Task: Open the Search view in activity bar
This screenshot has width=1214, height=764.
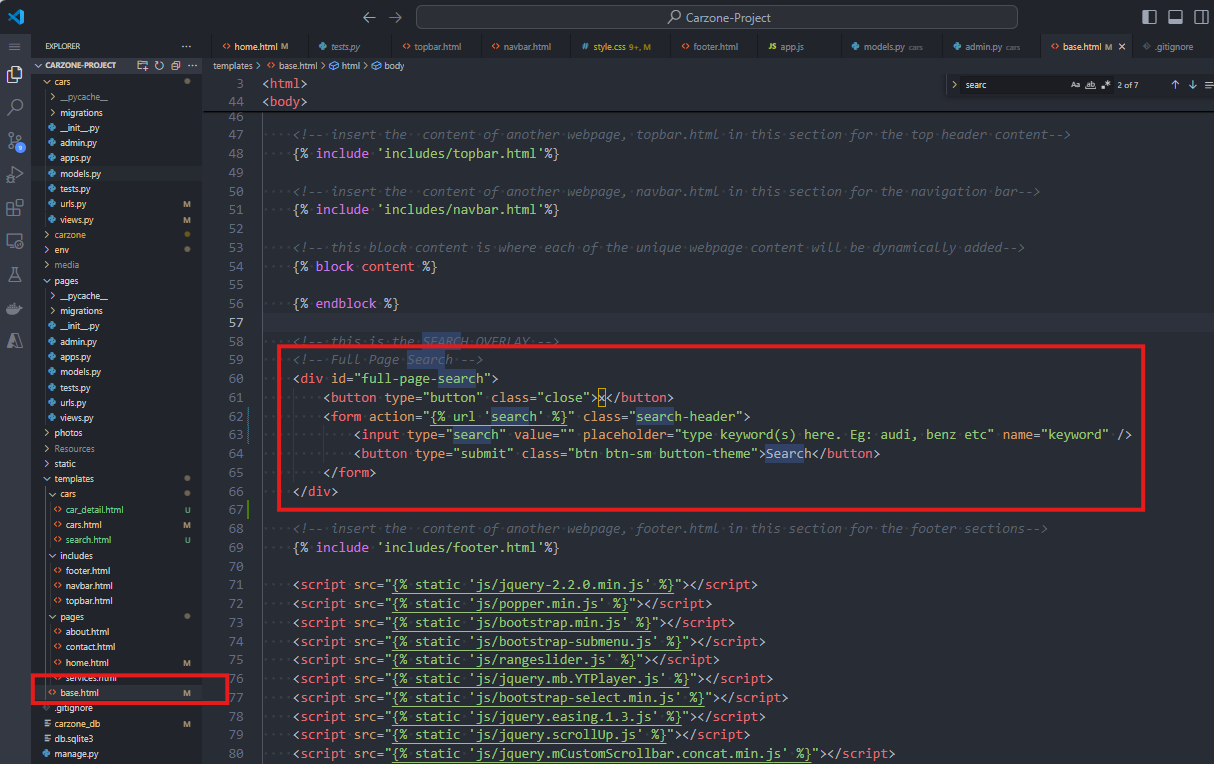Action: pos(15,106)
